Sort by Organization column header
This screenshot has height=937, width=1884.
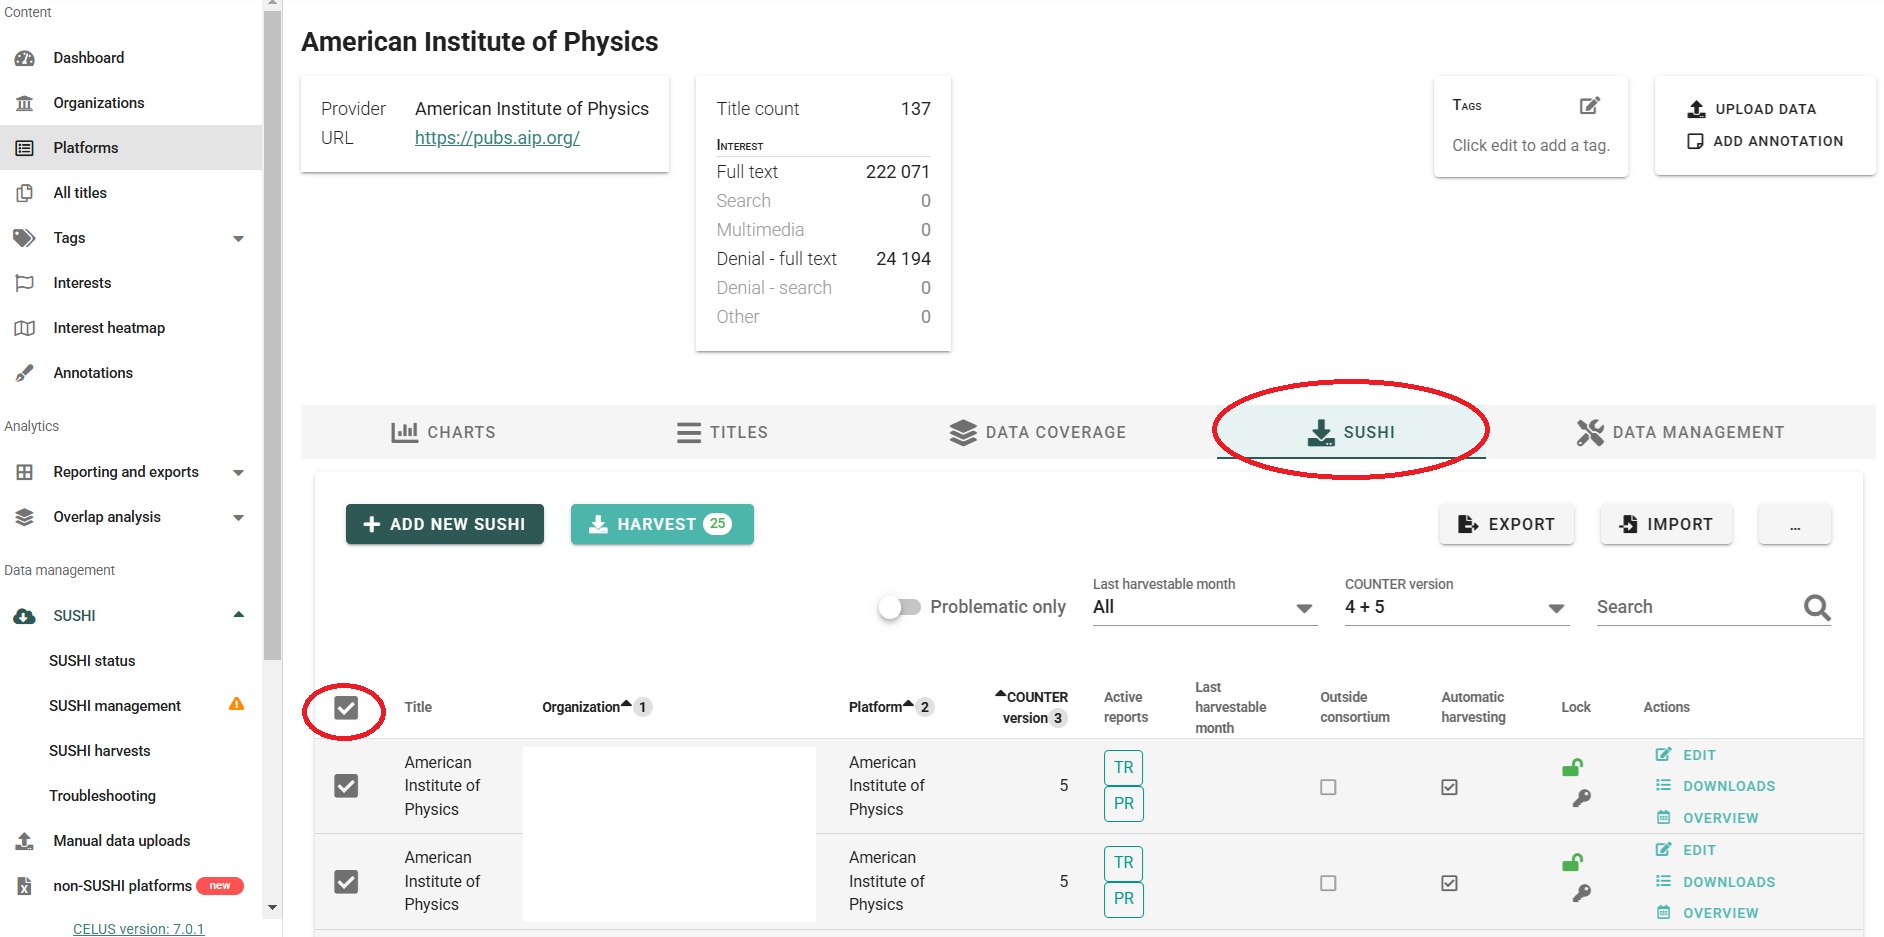coord(581,707)
